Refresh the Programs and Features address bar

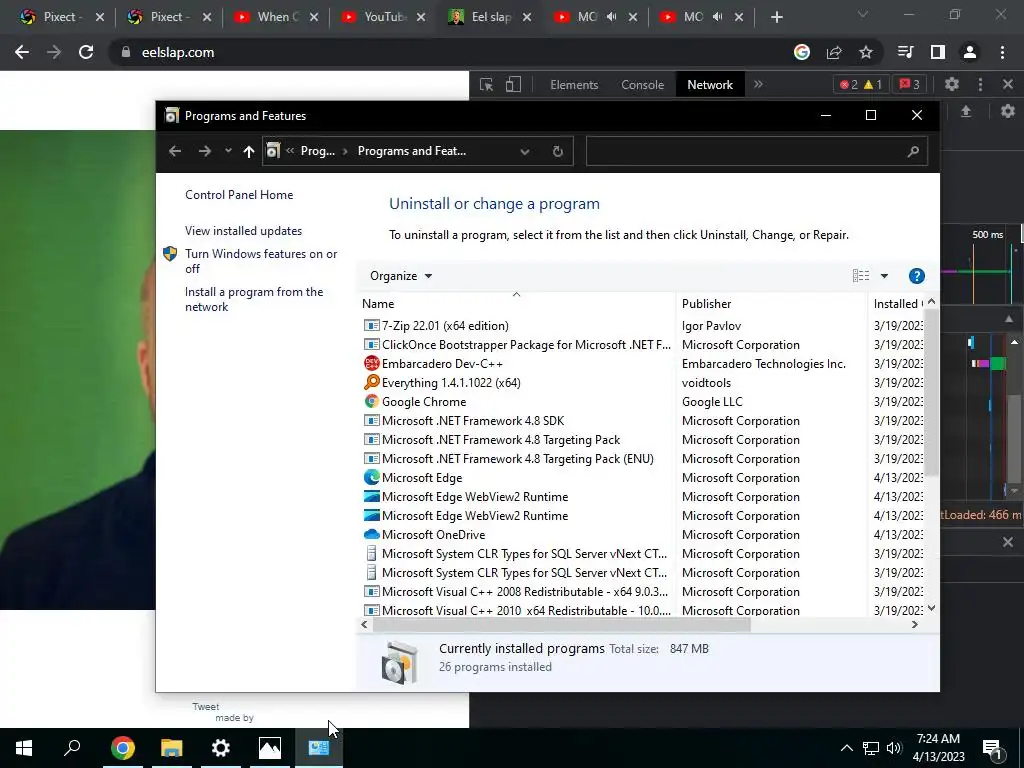pyautogui.click(x=557, y=151)
